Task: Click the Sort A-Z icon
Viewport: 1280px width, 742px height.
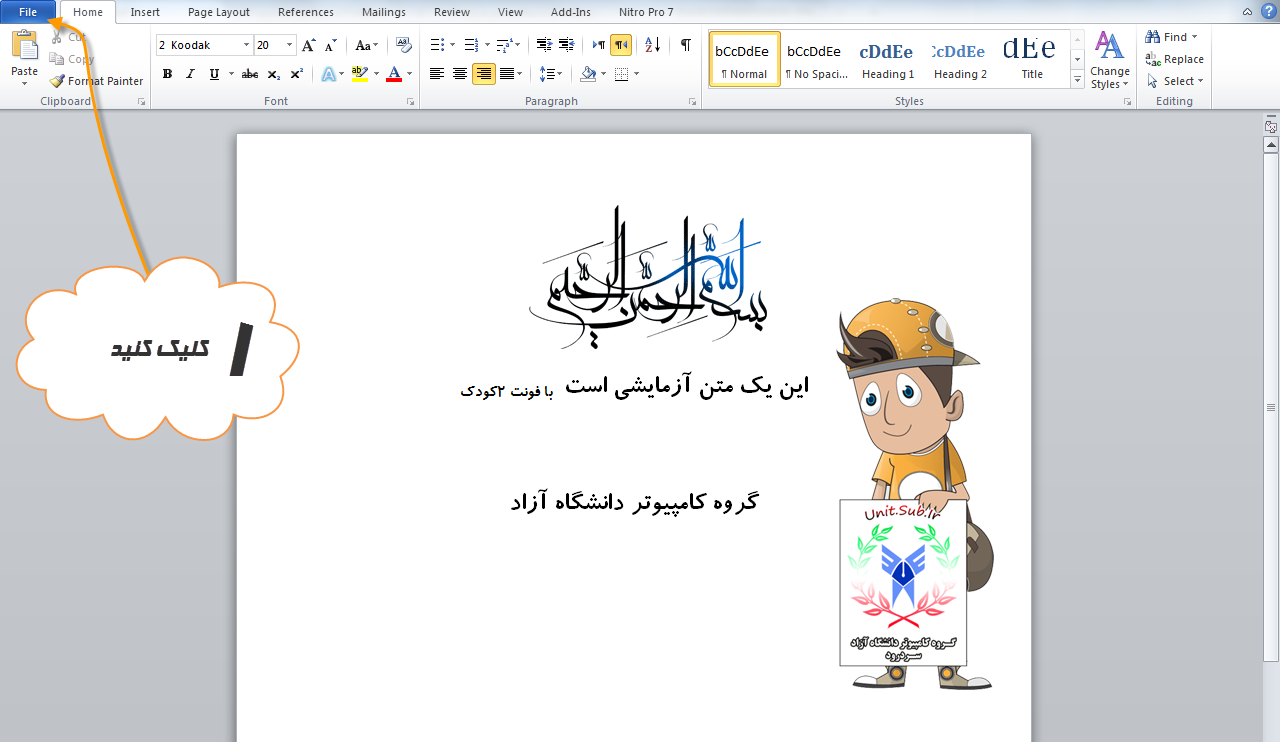Action: click(x=652, y=45)
